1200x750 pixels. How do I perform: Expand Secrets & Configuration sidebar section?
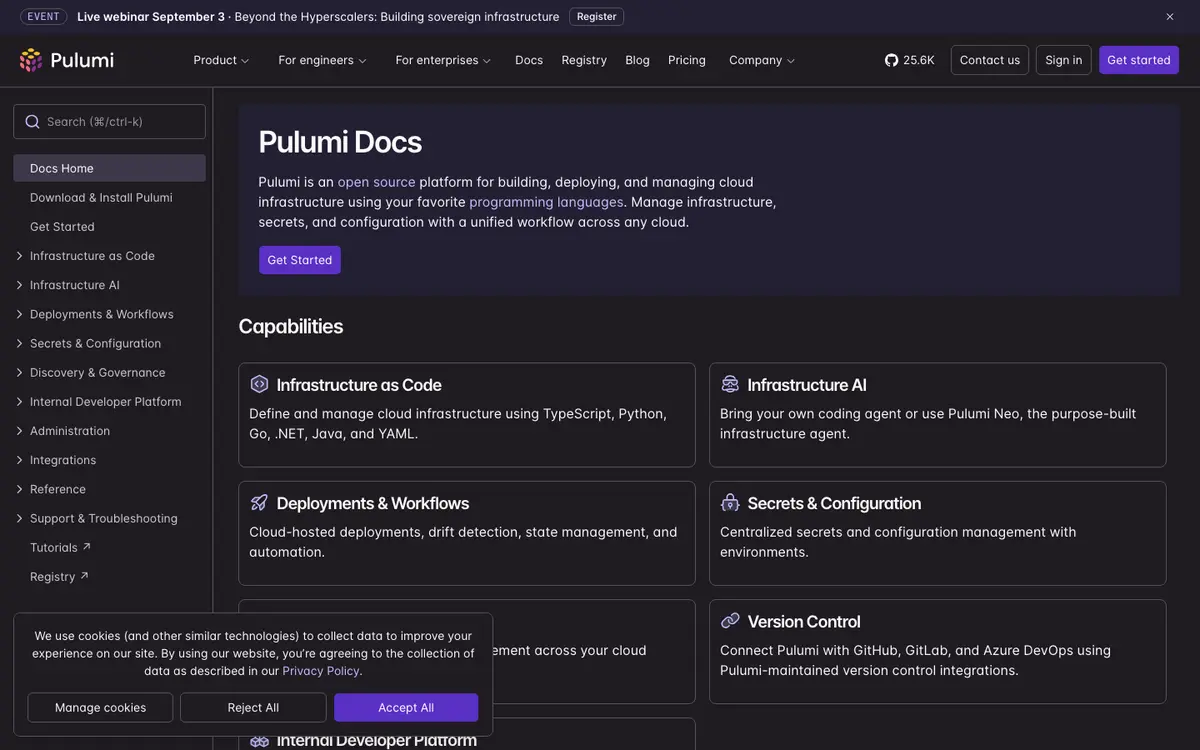pyautogui.click(x=19, y=343)
